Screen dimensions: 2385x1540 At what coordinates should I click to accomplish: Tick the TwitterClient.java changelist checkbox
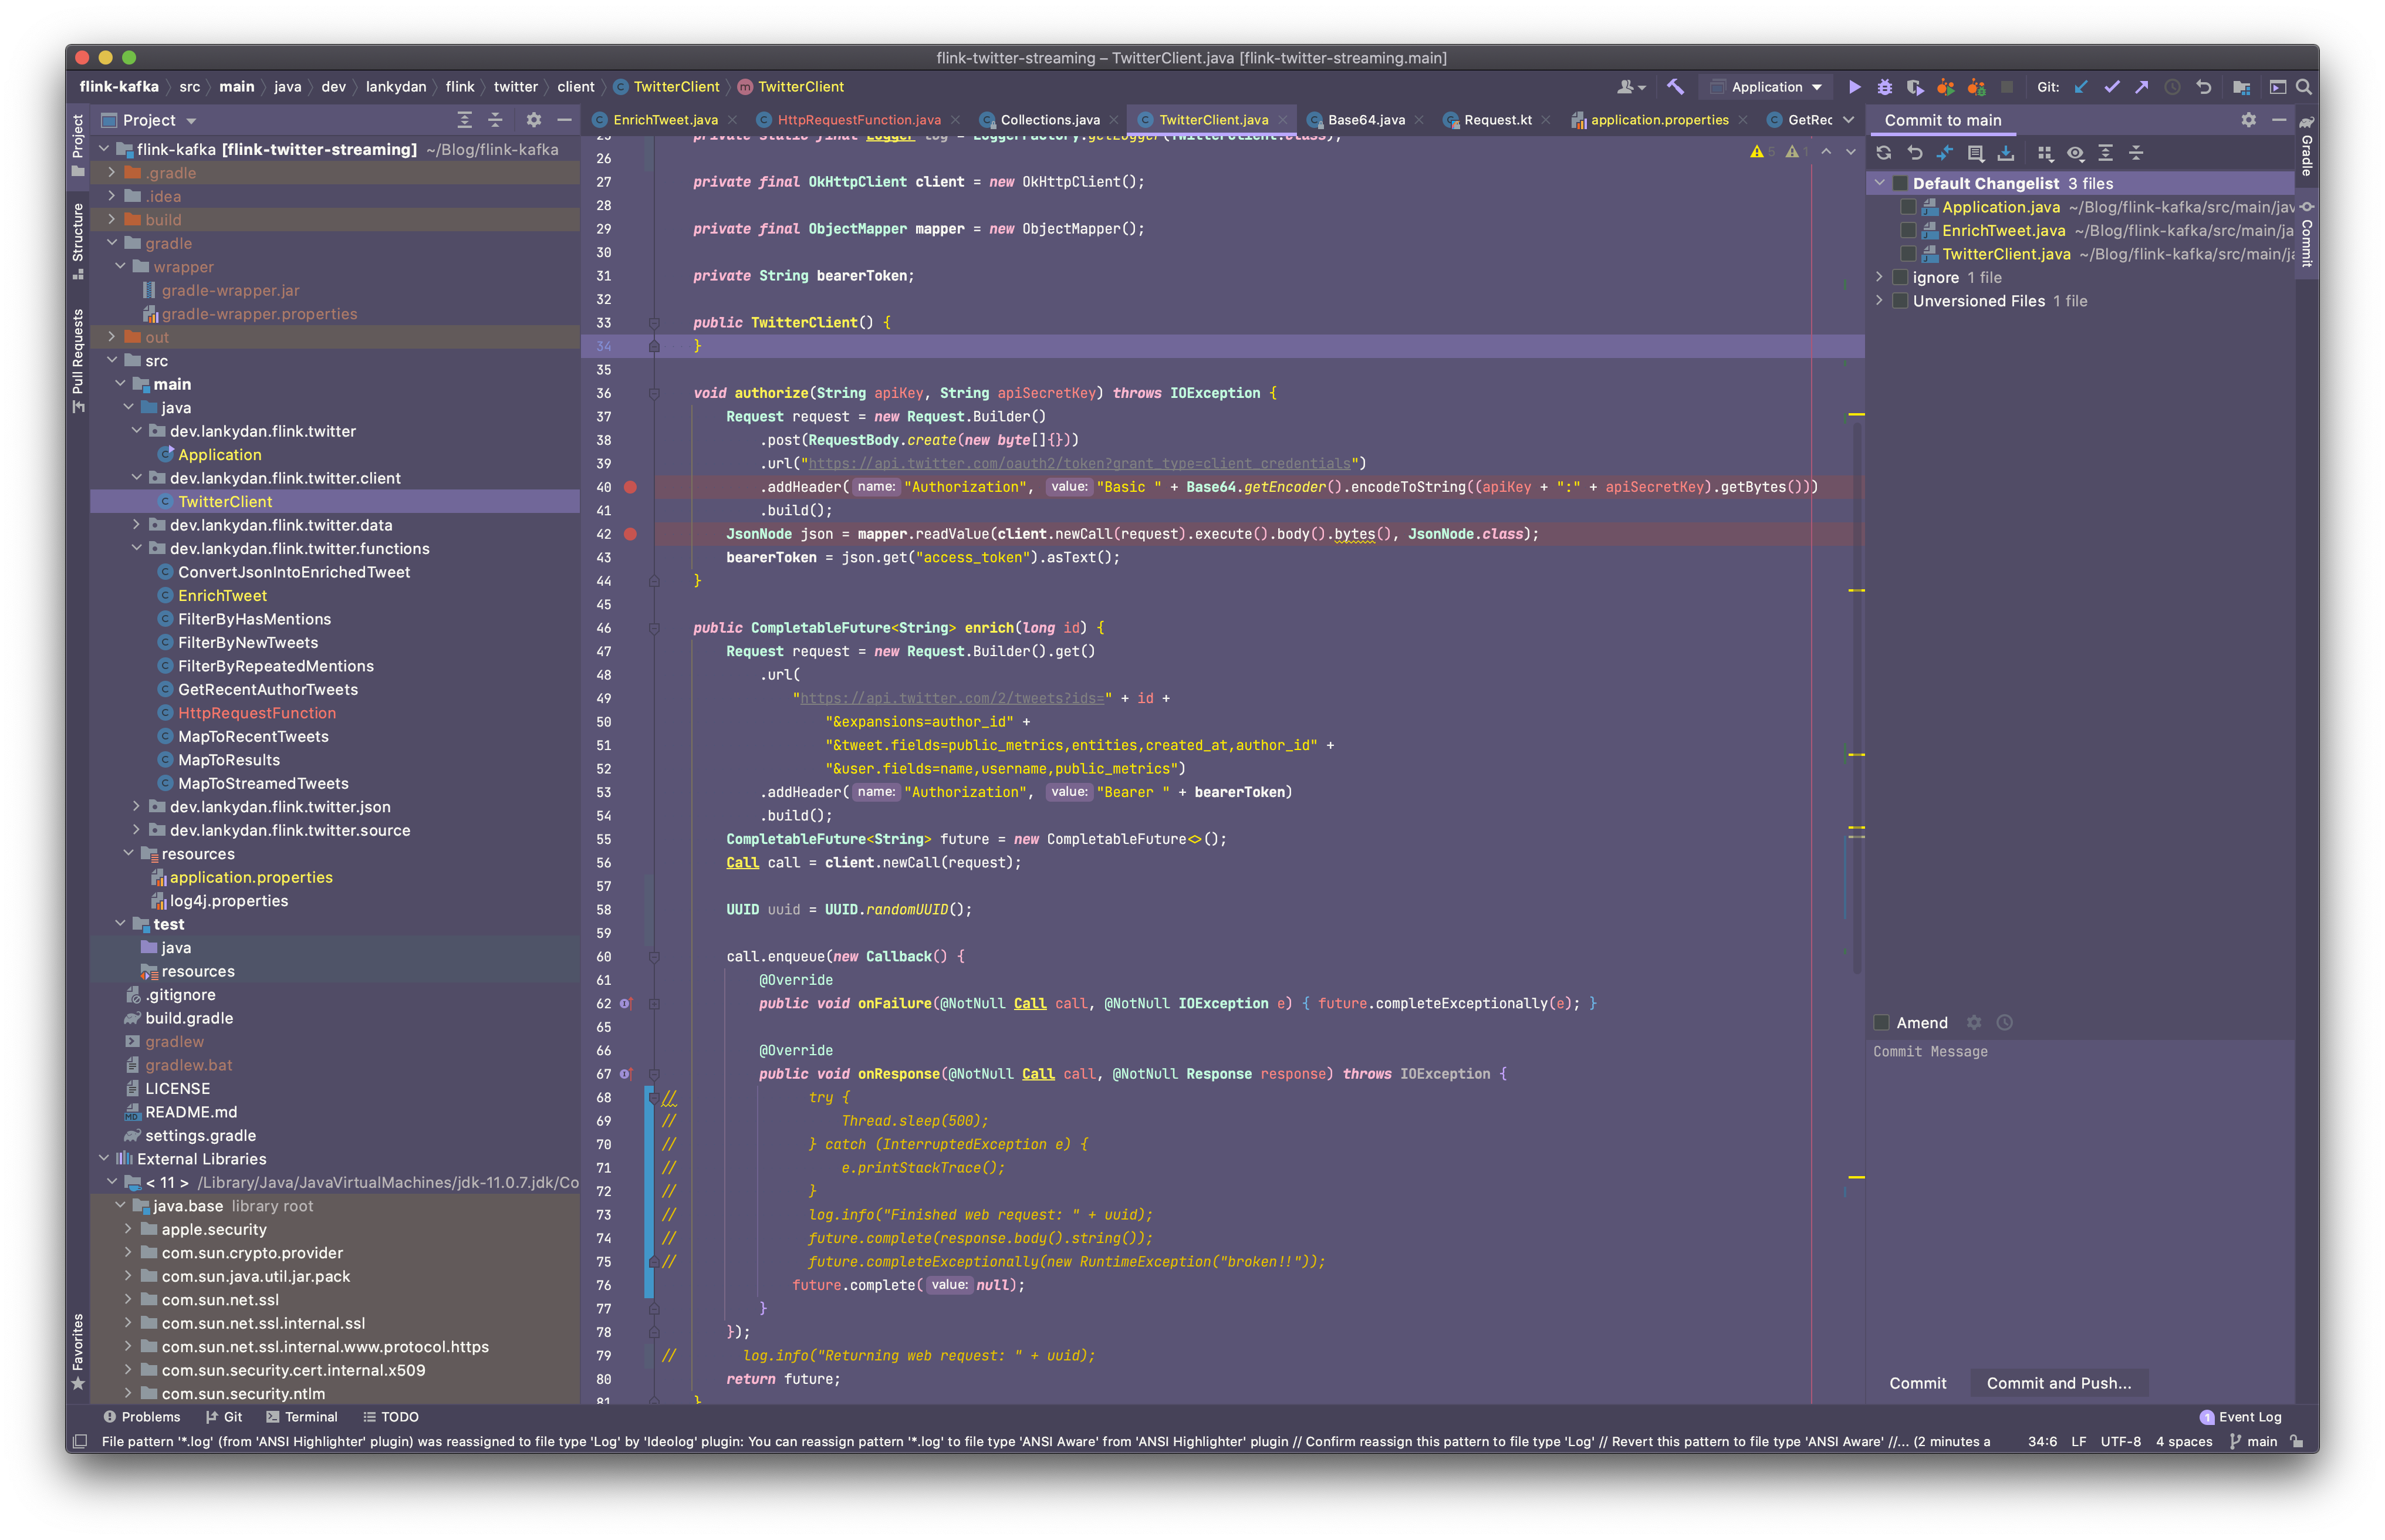1908,254
